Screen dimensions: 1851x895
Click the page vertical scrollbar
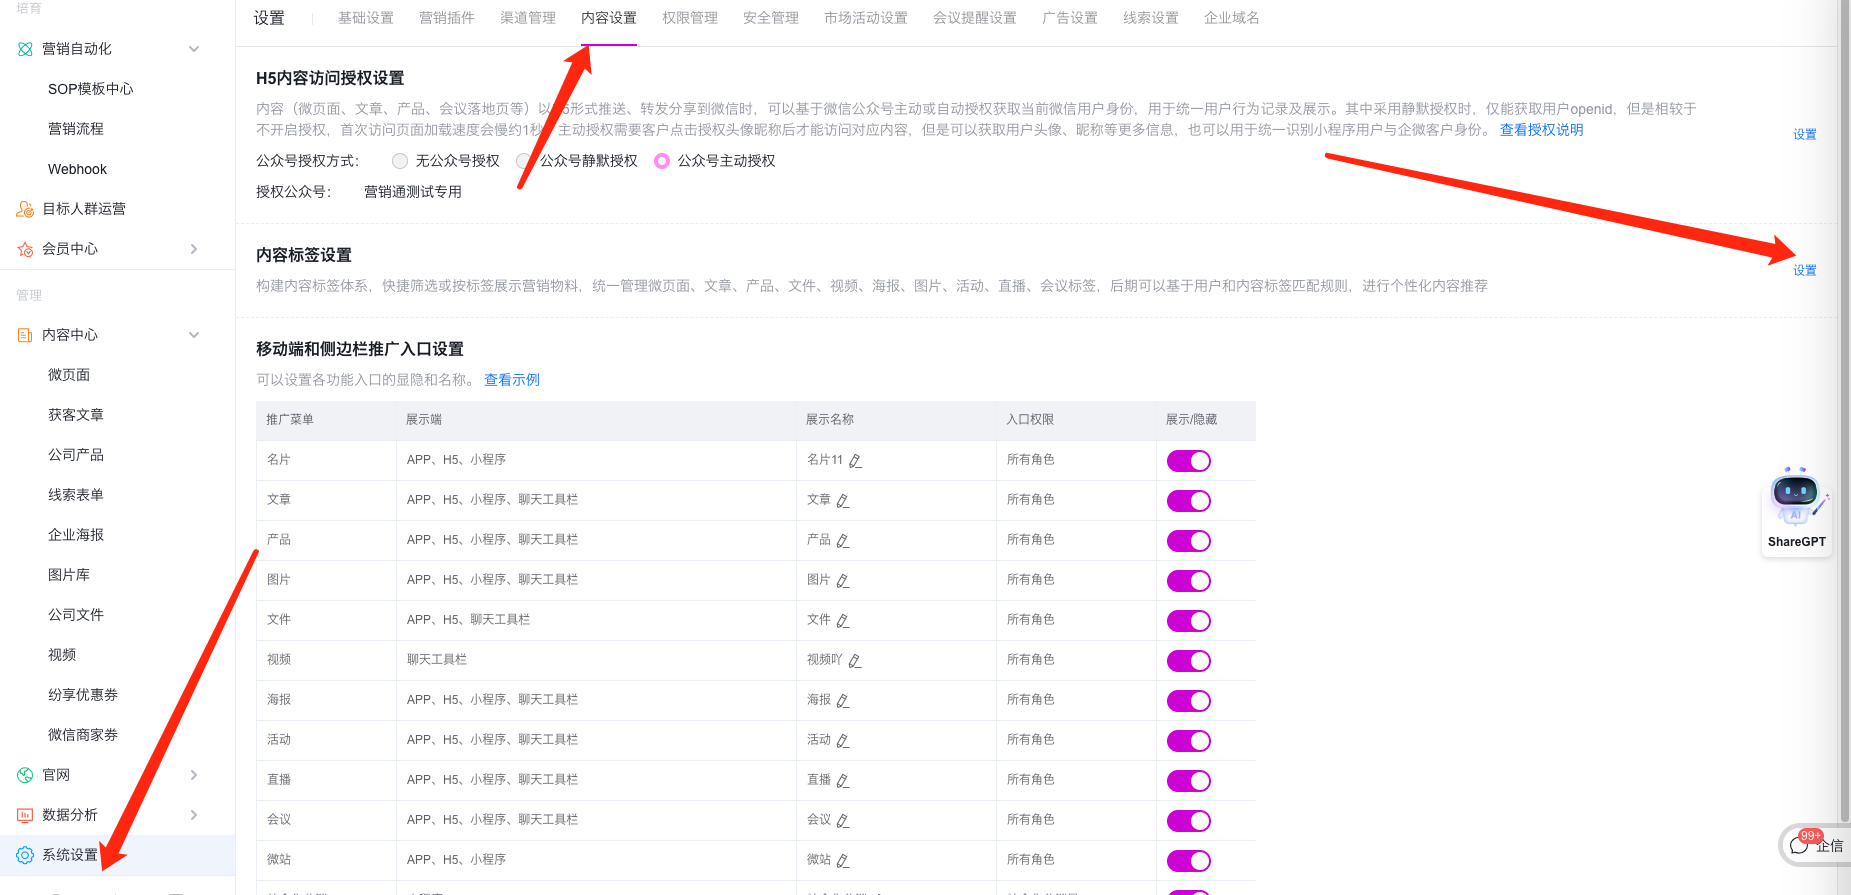tap(1845, 410)
